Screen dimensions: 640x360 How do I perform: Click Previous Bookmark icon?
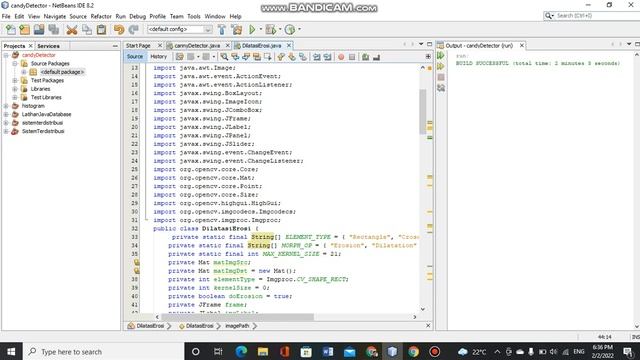[x=281, y=57]
